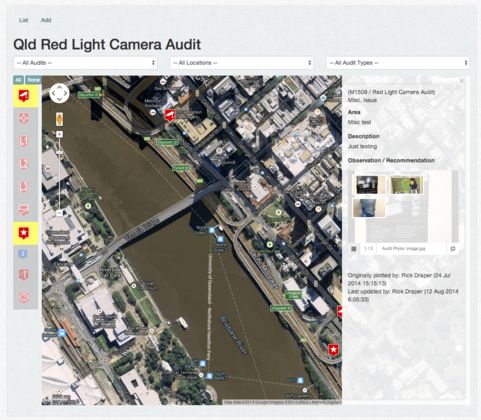
Task: Click the zoom in plus button on map
Action: (59, 134)
